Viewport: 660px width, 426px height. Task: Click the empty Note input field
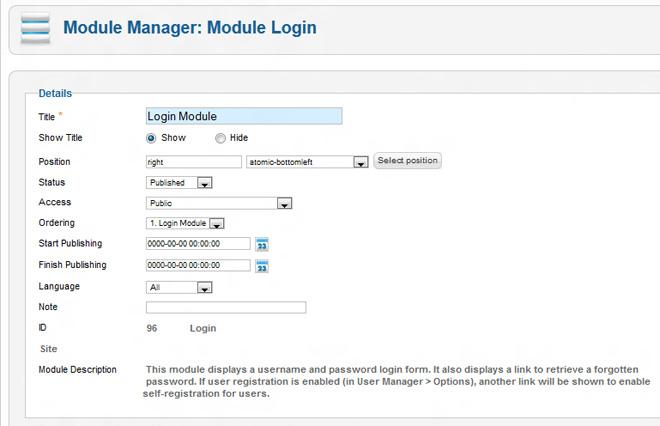[x=226, y=307]
